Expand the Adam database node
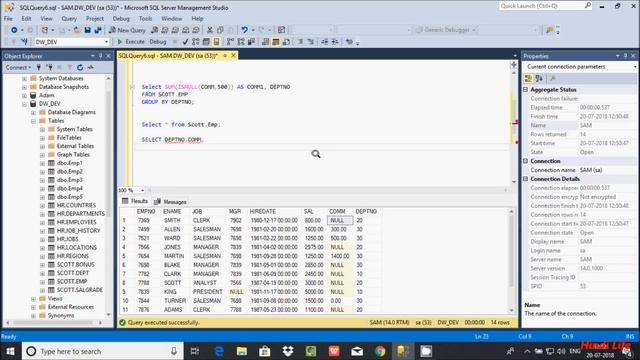The image size is (640, 360). click(24, 96)
